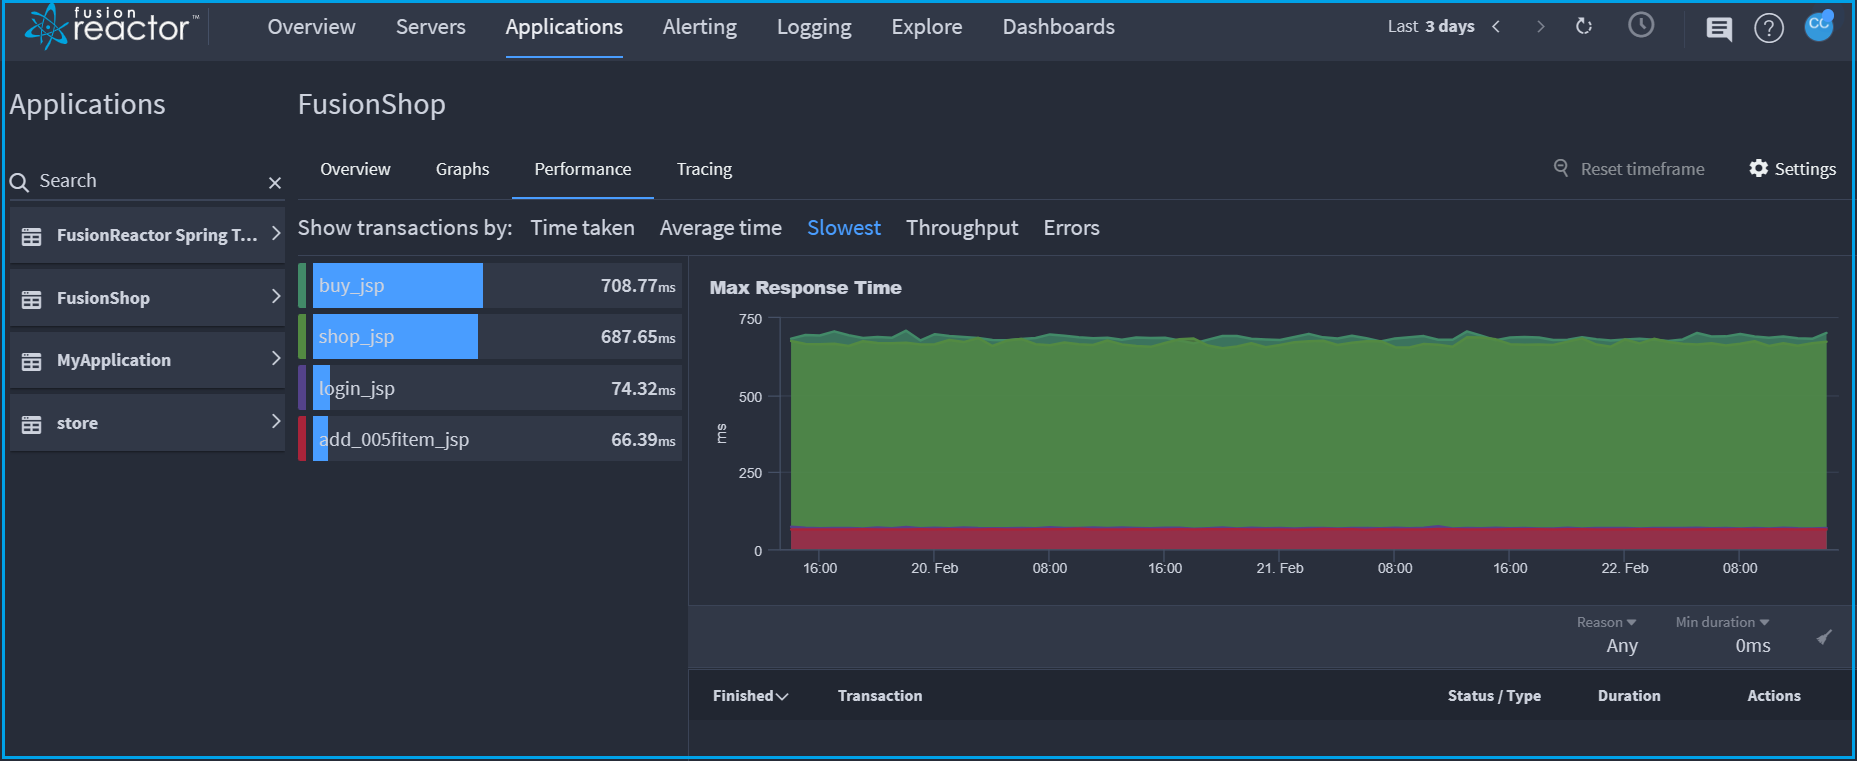Image resolution: width=1857 pixels, height=761 pixels.
Task: Open the CC user avatar menu
Action: click(1819, 25)
